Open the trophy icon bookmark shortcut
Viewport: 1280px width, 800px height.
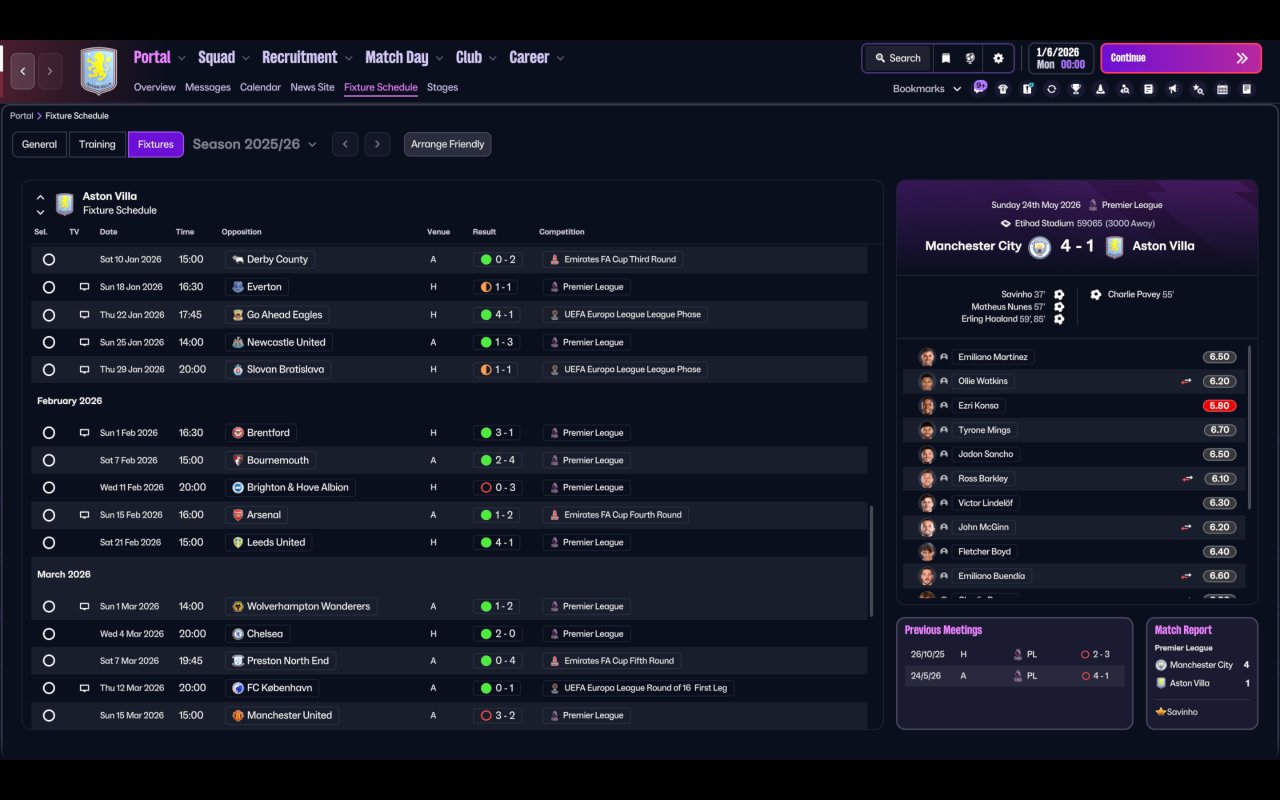[1076, 89]
